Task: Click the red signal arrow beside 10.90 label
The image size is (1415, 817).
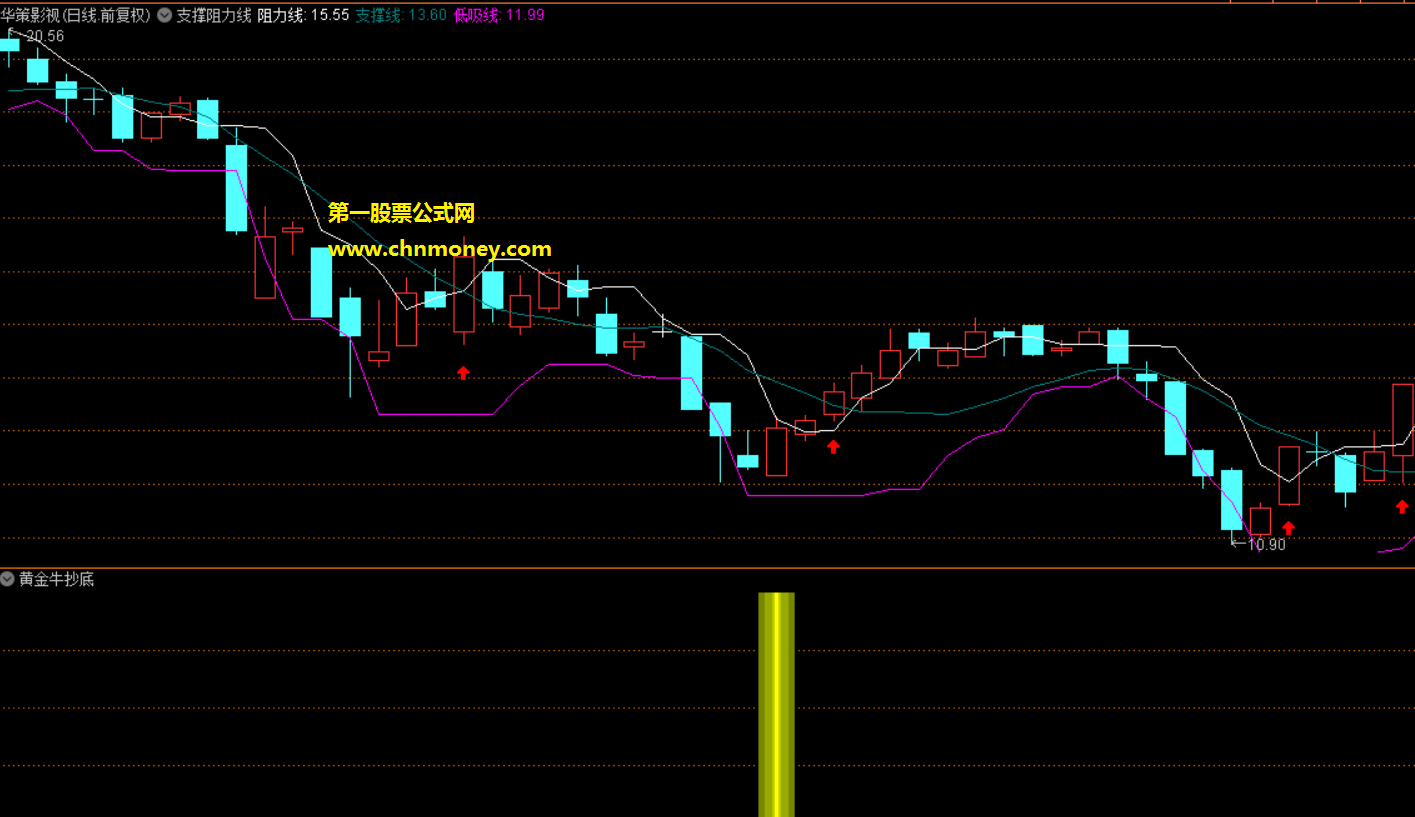Action: coord(1288,527)
